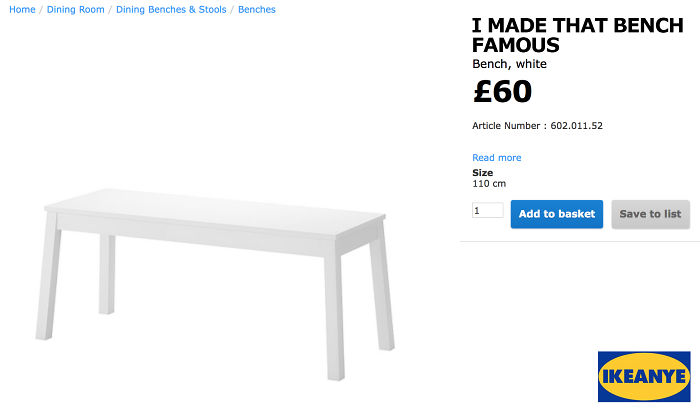The width and height of the screenshot is (700, 412).
Task: Select the 110 cm size value
Action: point(489,184)
